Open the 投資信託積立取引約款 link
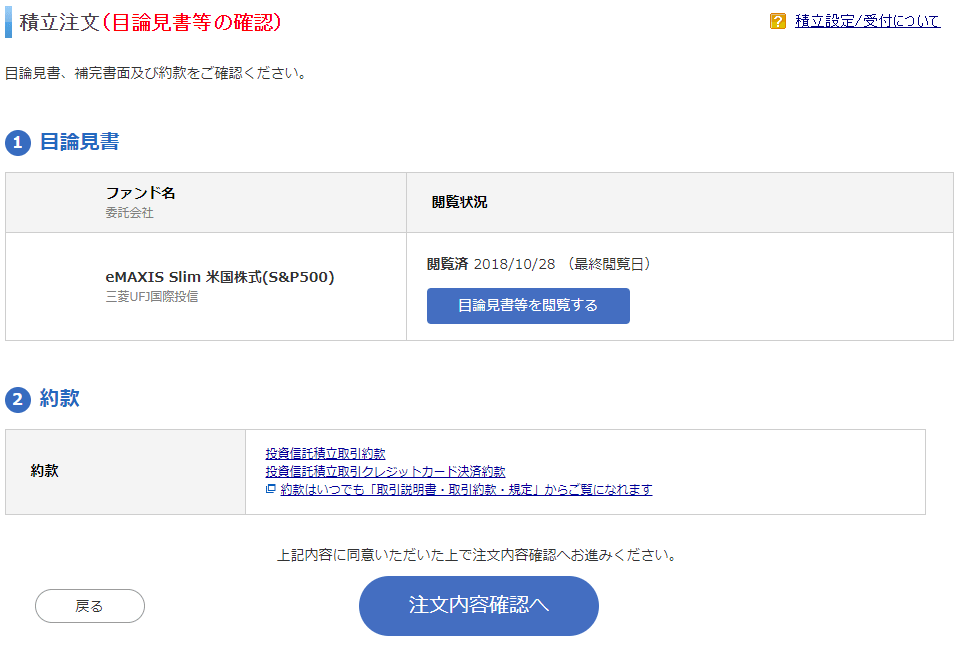Image resolution: width=961 pixels, height=658 pixels. point(325,454)
